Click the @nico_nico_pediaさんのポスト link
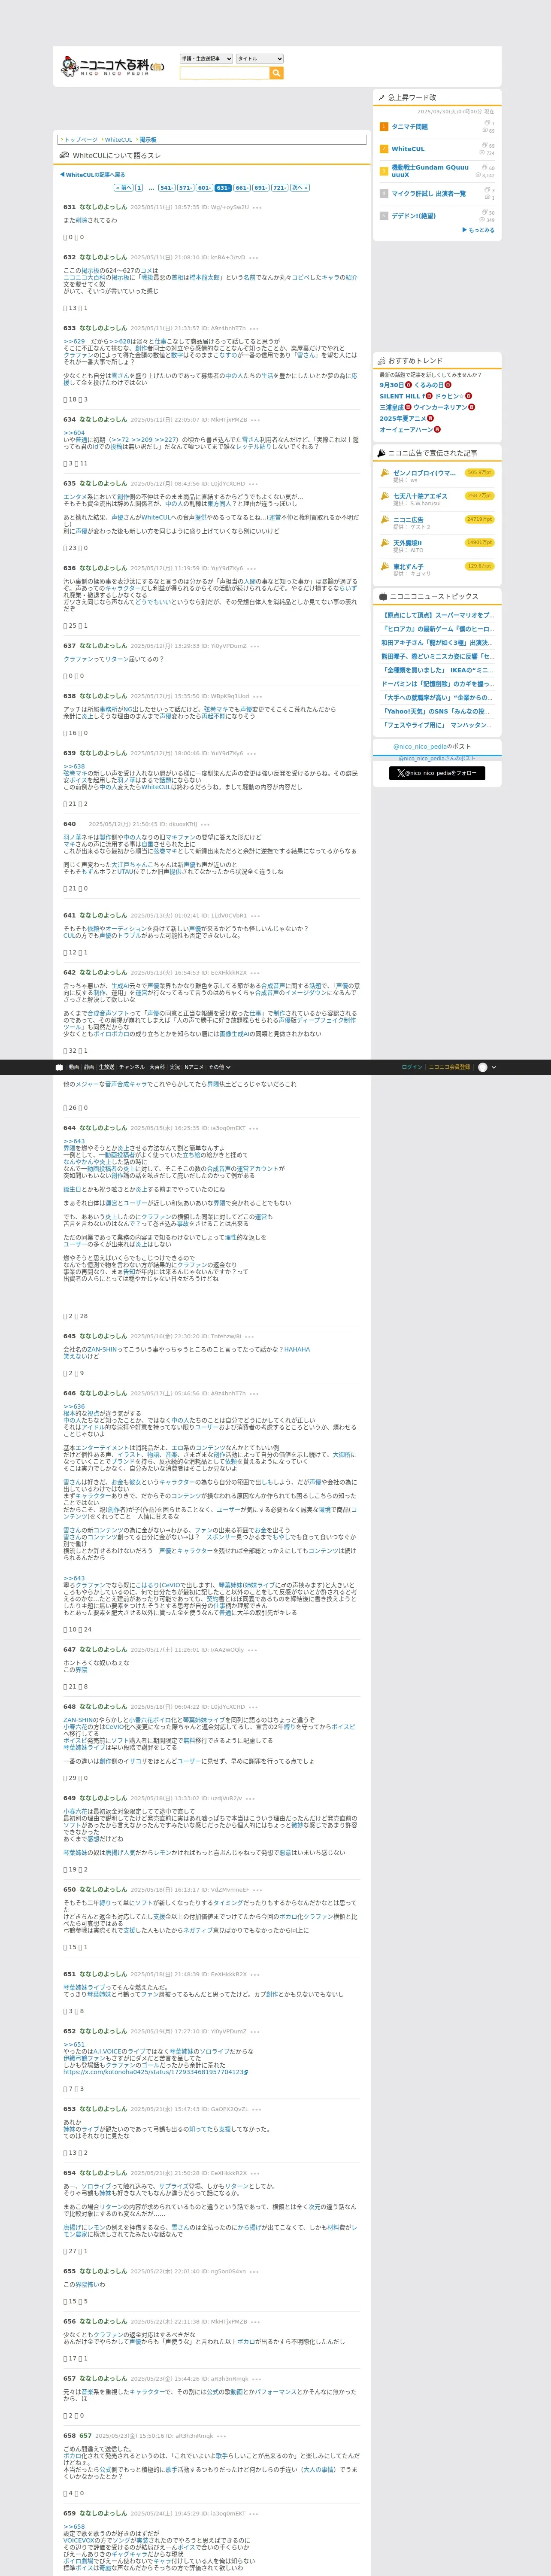The height and width of the screenshot is (2576, 551). pos(437,758)
